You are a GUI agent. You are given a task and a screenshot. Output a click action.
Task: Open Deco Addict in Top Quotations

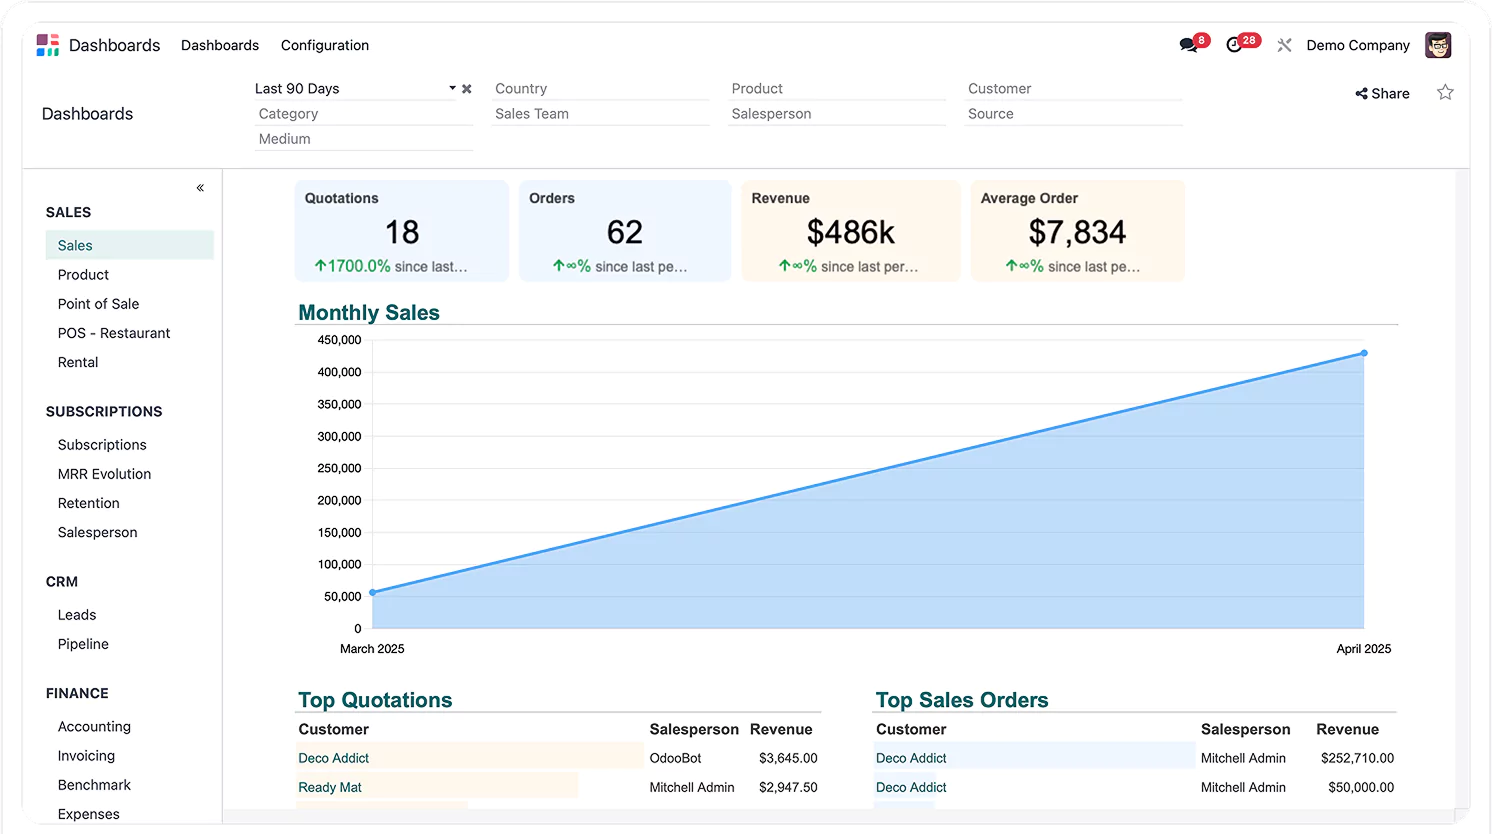pyautogui.click(x=334, y=758)
